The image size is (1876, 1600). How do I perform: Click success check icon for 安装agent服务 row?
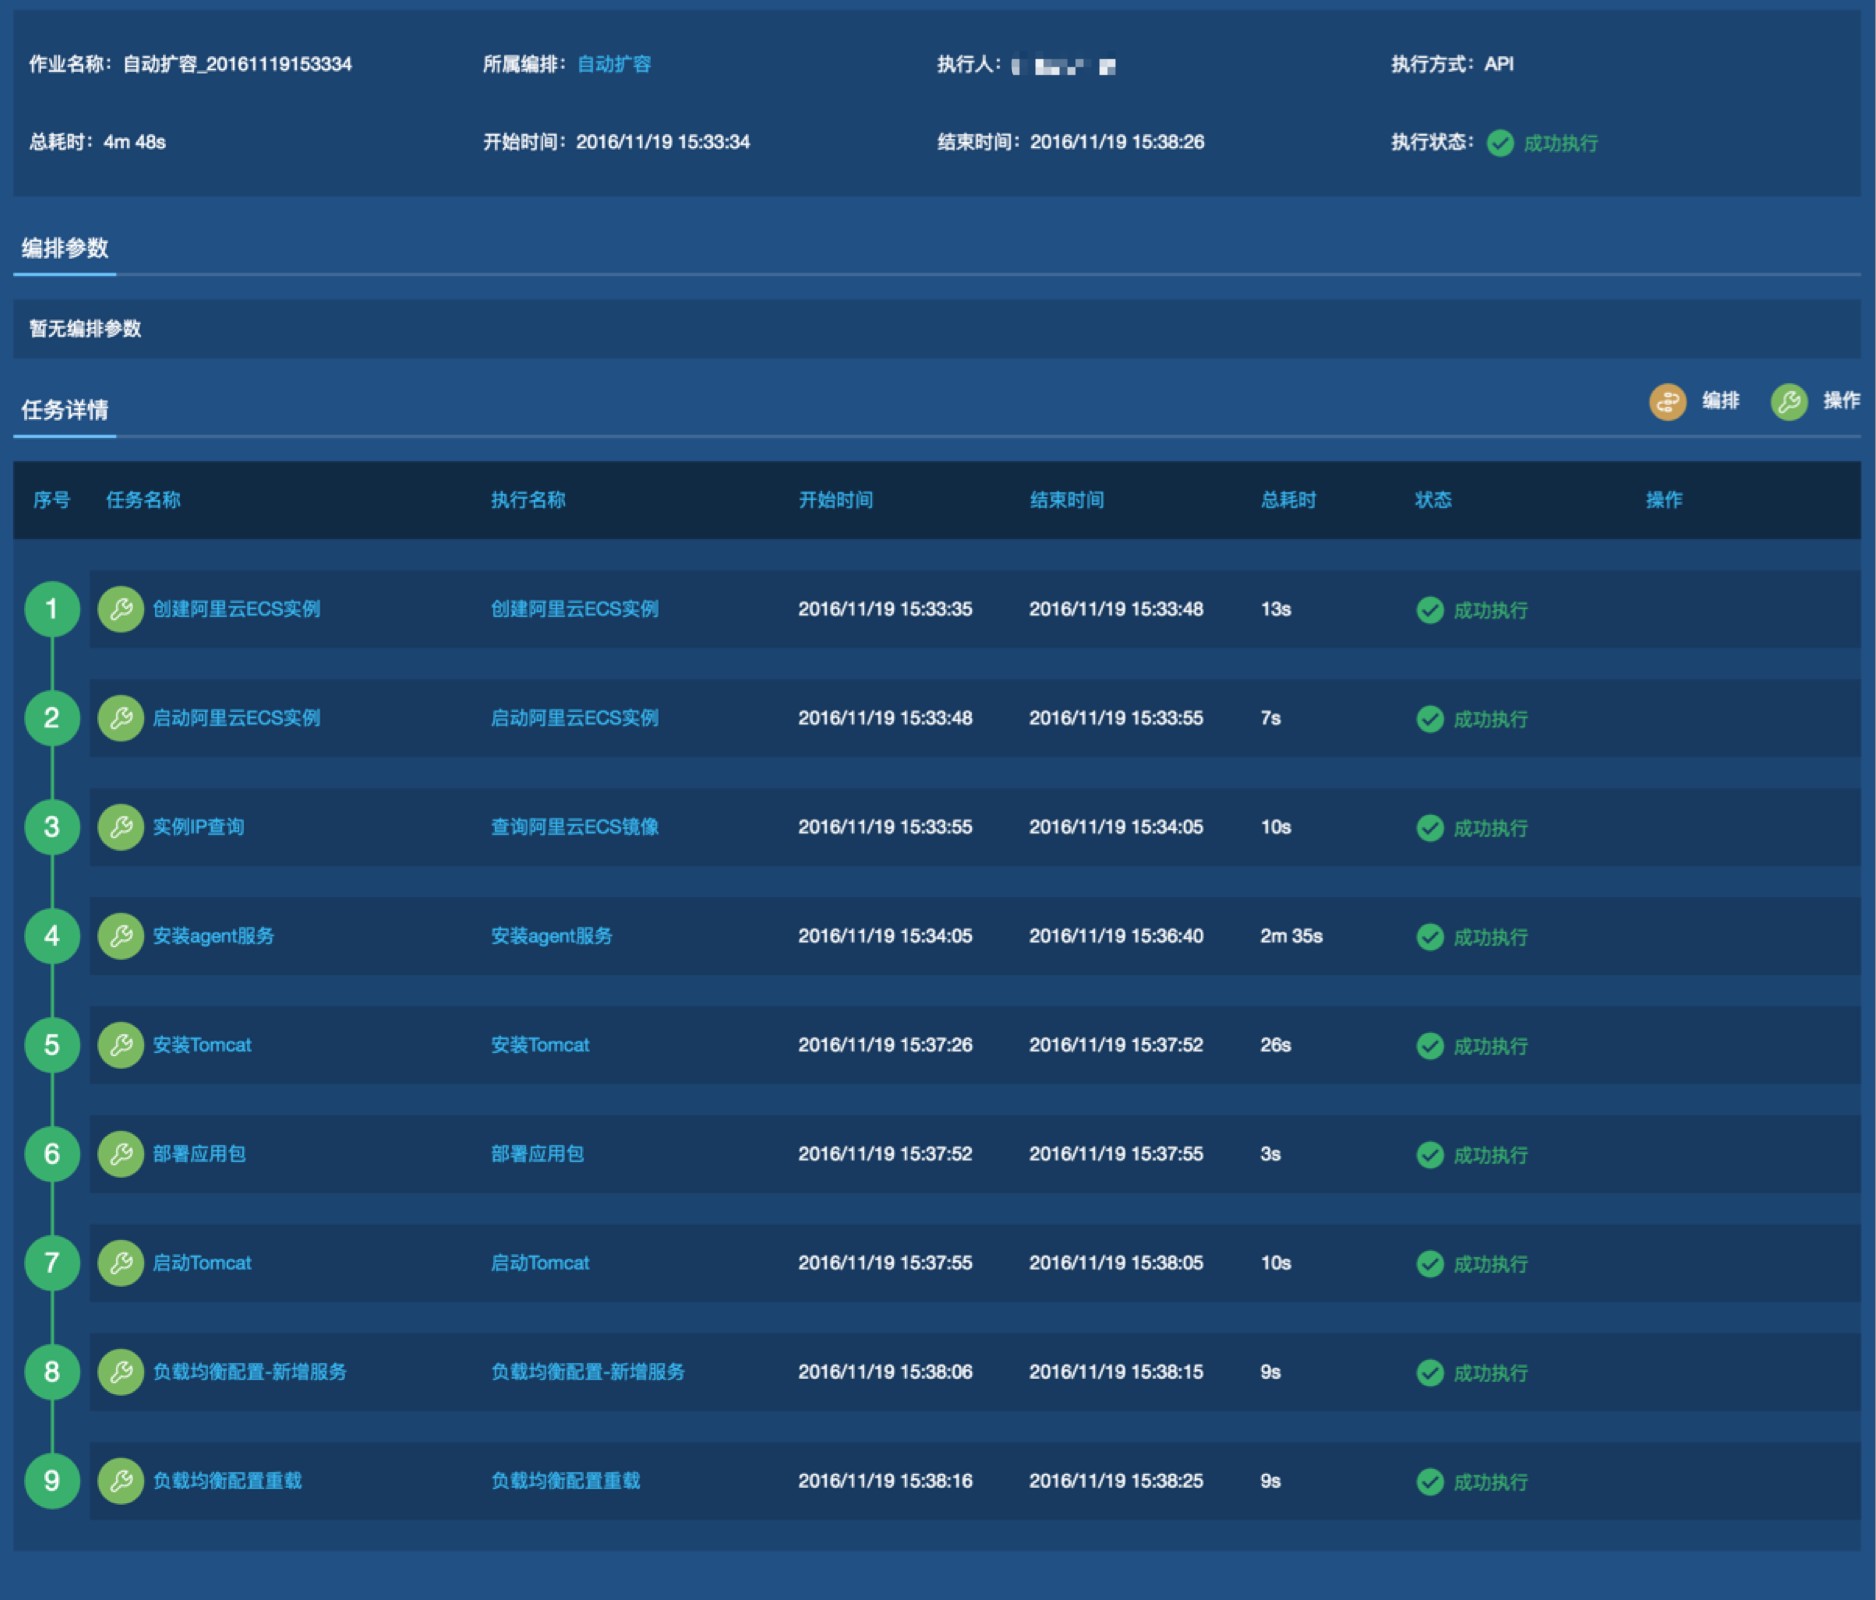(1430, 937)
